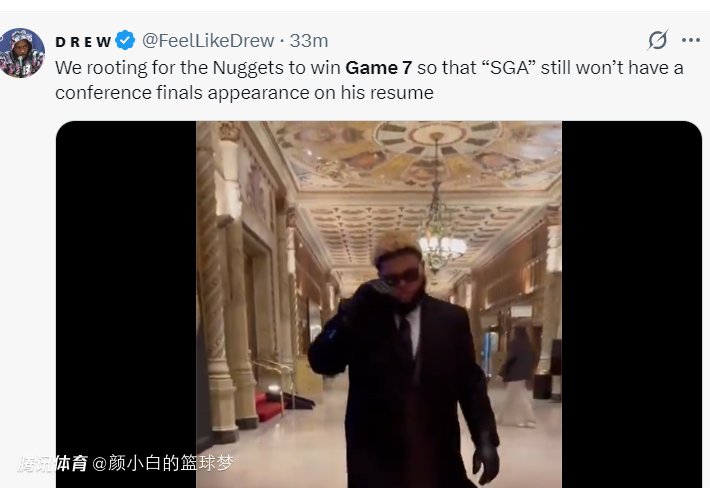The image size is (710, 488).
Task: Open DREW's profile avatar picture
Action: coord(22,53)
